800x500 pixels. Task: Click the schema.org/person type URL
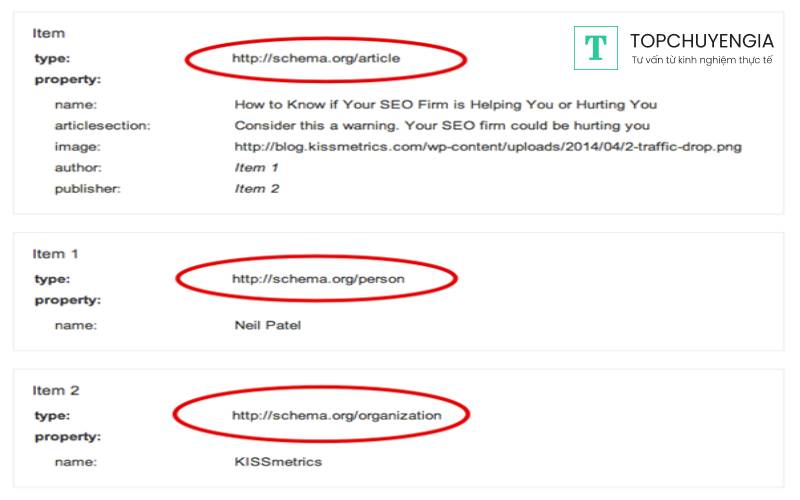click(x=318, y=279)
